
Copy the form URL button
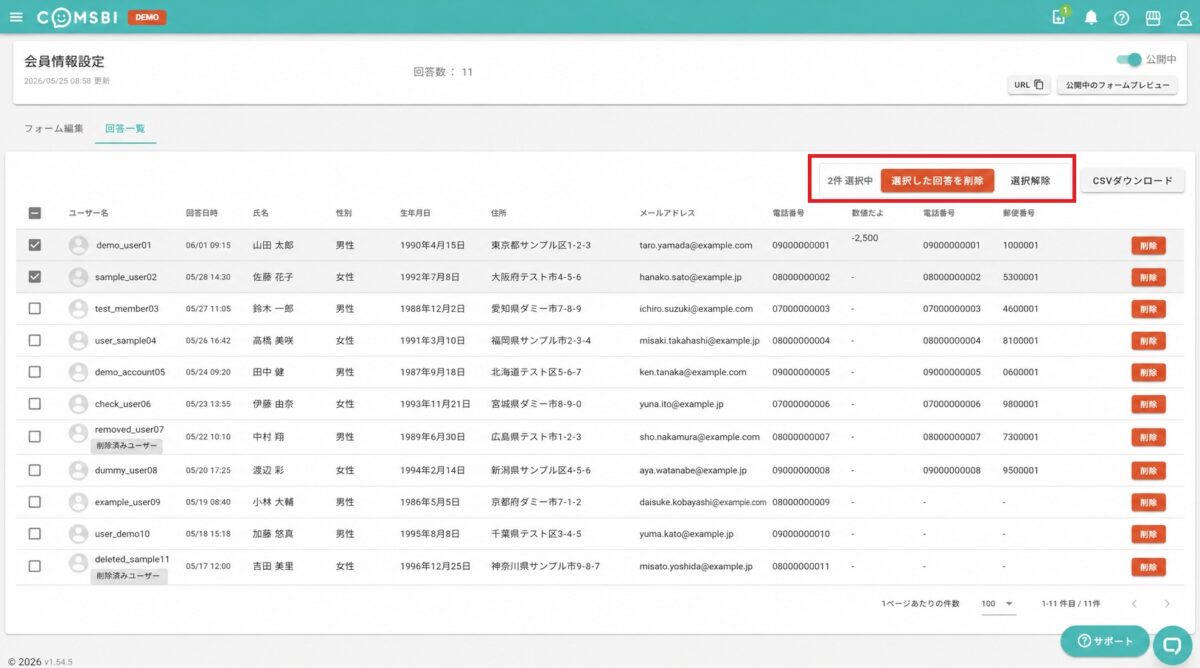1029,85
